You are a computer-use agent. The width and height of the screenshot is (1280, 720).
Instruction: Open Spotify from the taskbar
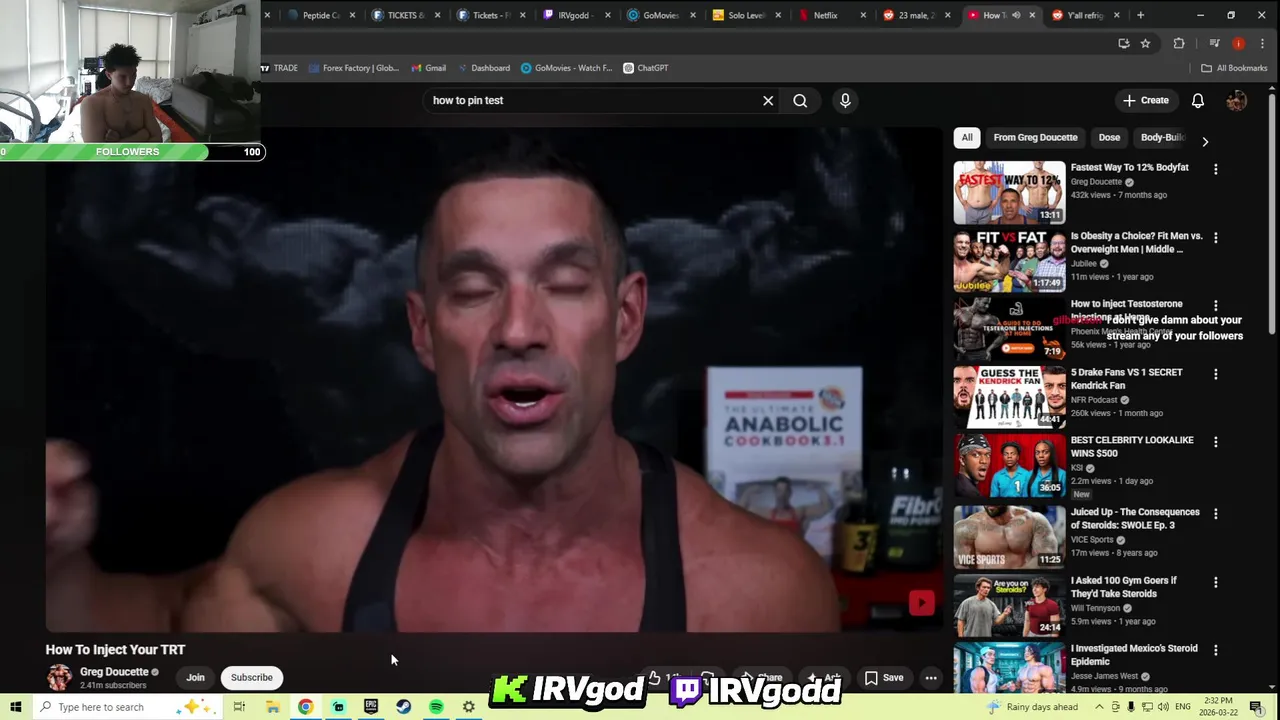tap(436, 707)
